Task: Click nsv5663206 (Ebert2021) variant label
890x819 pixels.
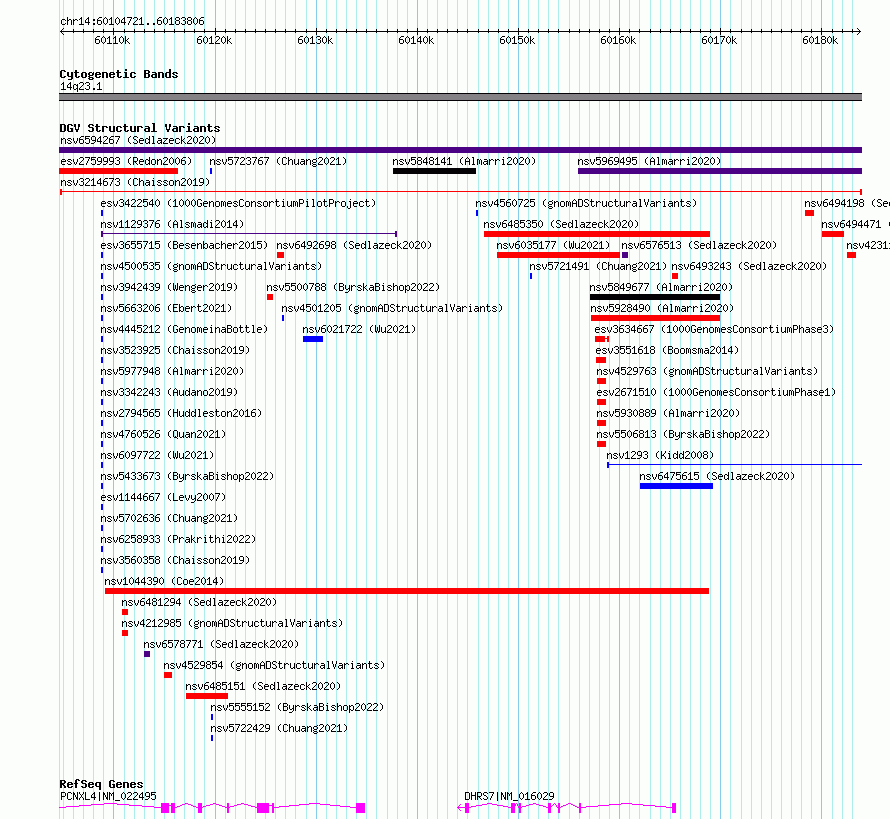Action: click(166, 308)
